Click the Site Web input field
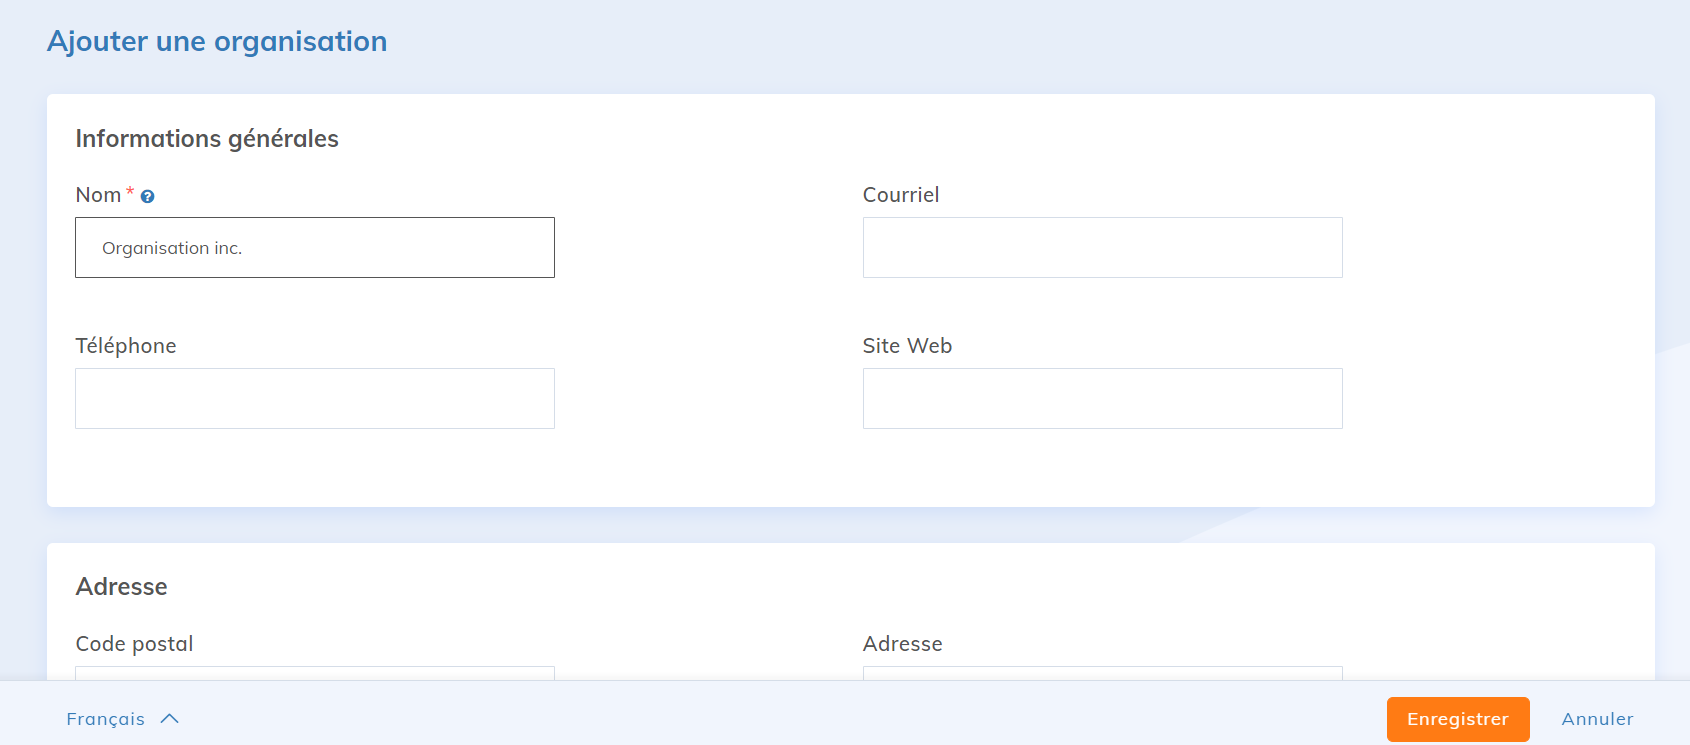 point(1102,399)
